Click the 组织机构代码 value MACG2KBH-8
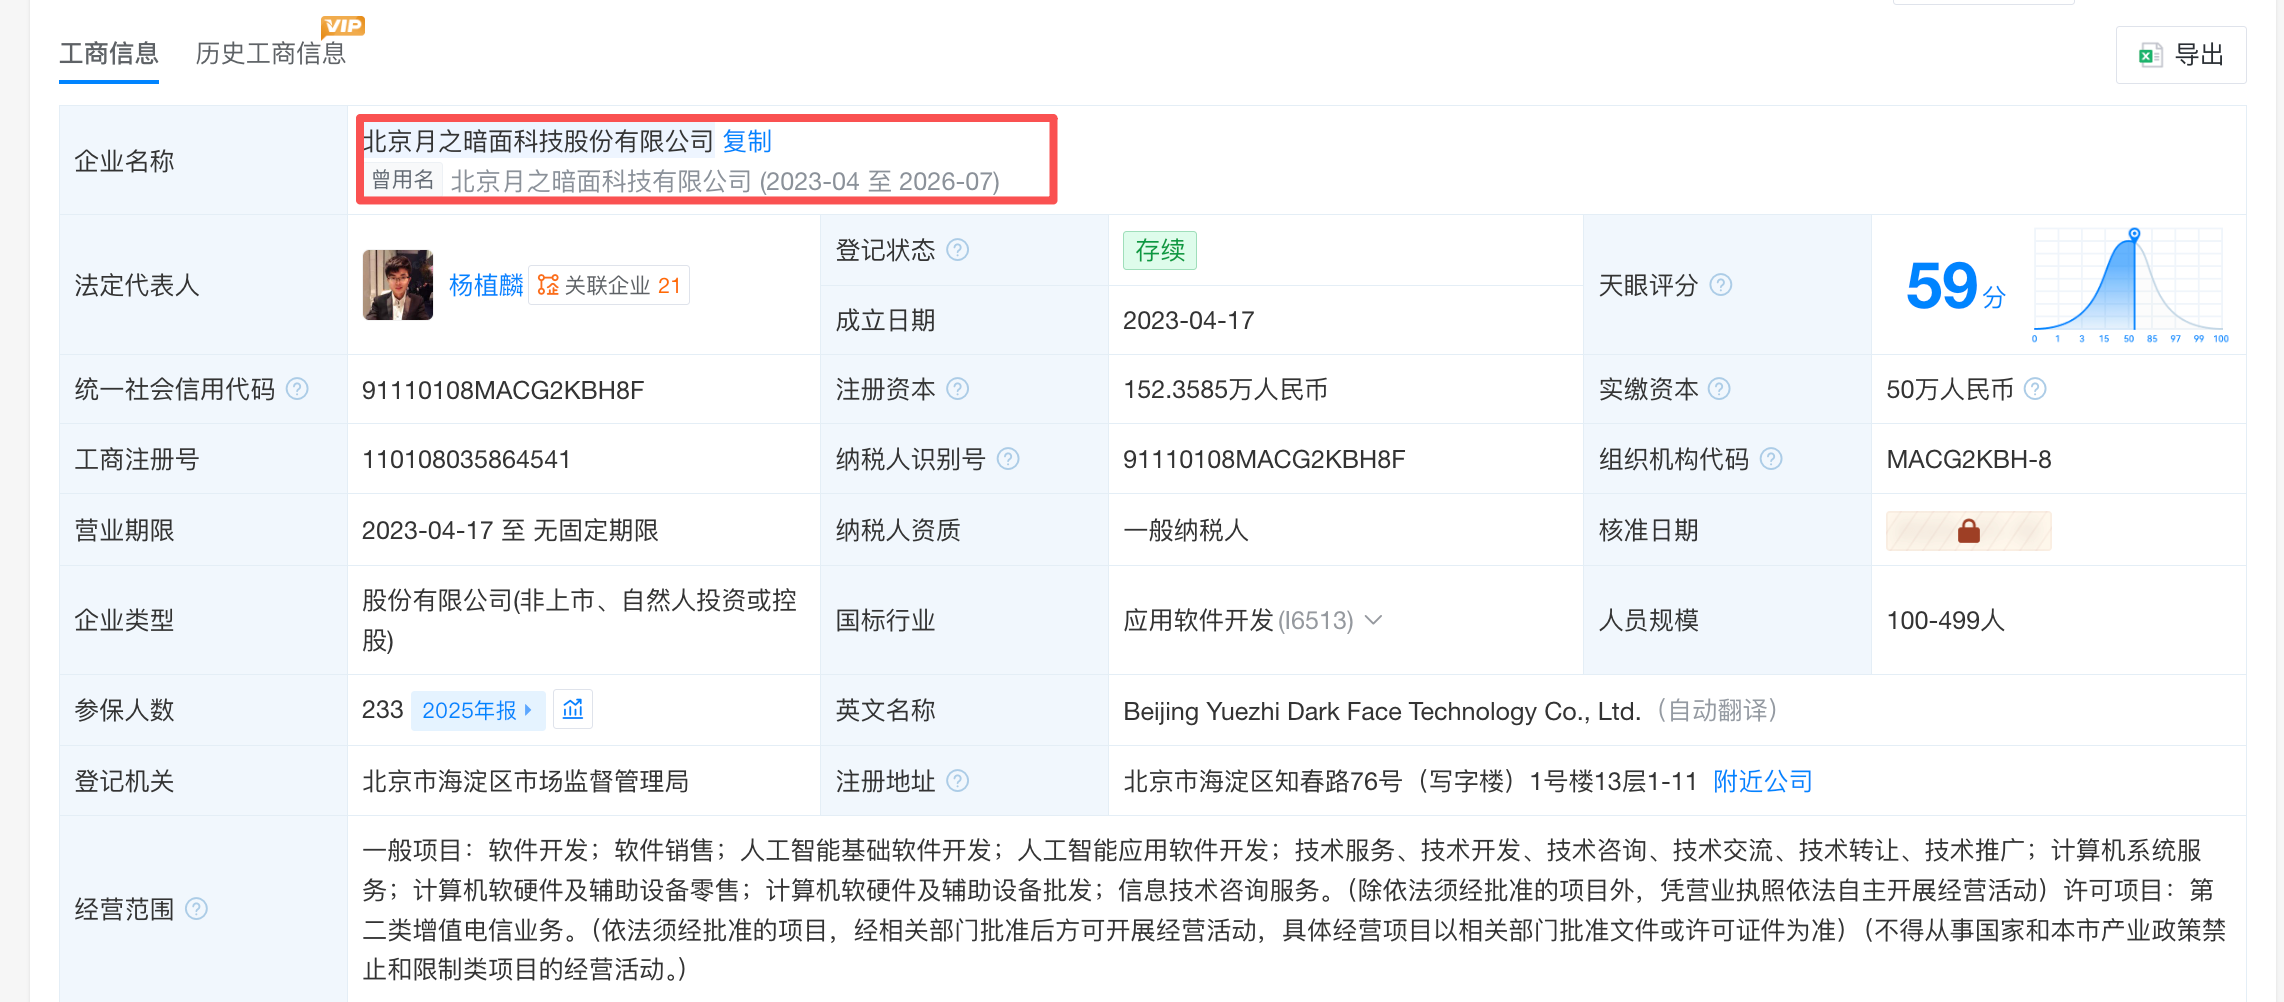 [1969, 460]
